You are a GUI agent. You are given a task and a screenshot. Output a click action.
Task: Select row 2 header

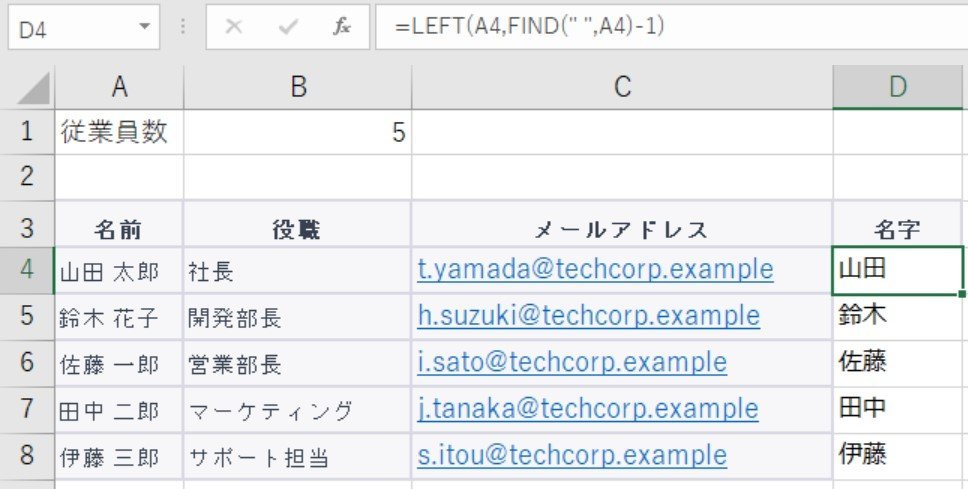click(27, 177)
